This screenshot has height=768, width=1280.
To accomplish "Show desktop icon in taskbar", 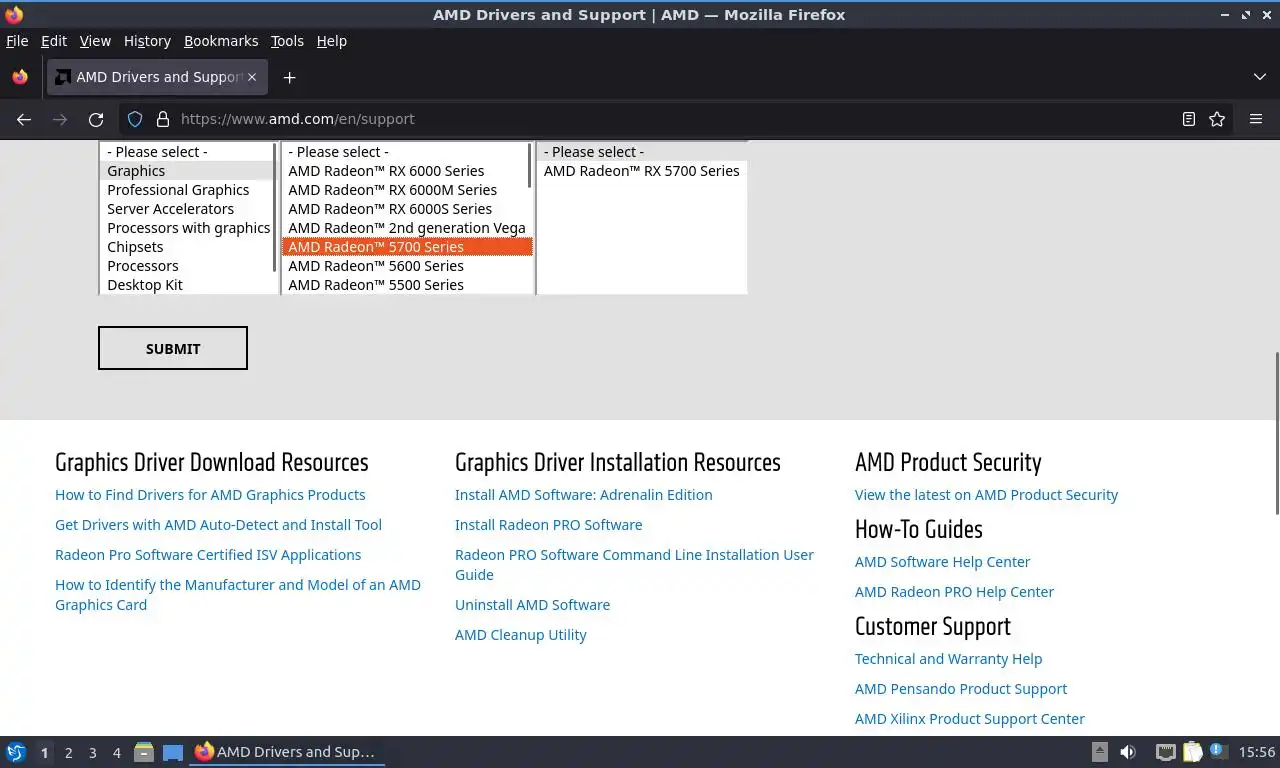I will tap(173, 752).
